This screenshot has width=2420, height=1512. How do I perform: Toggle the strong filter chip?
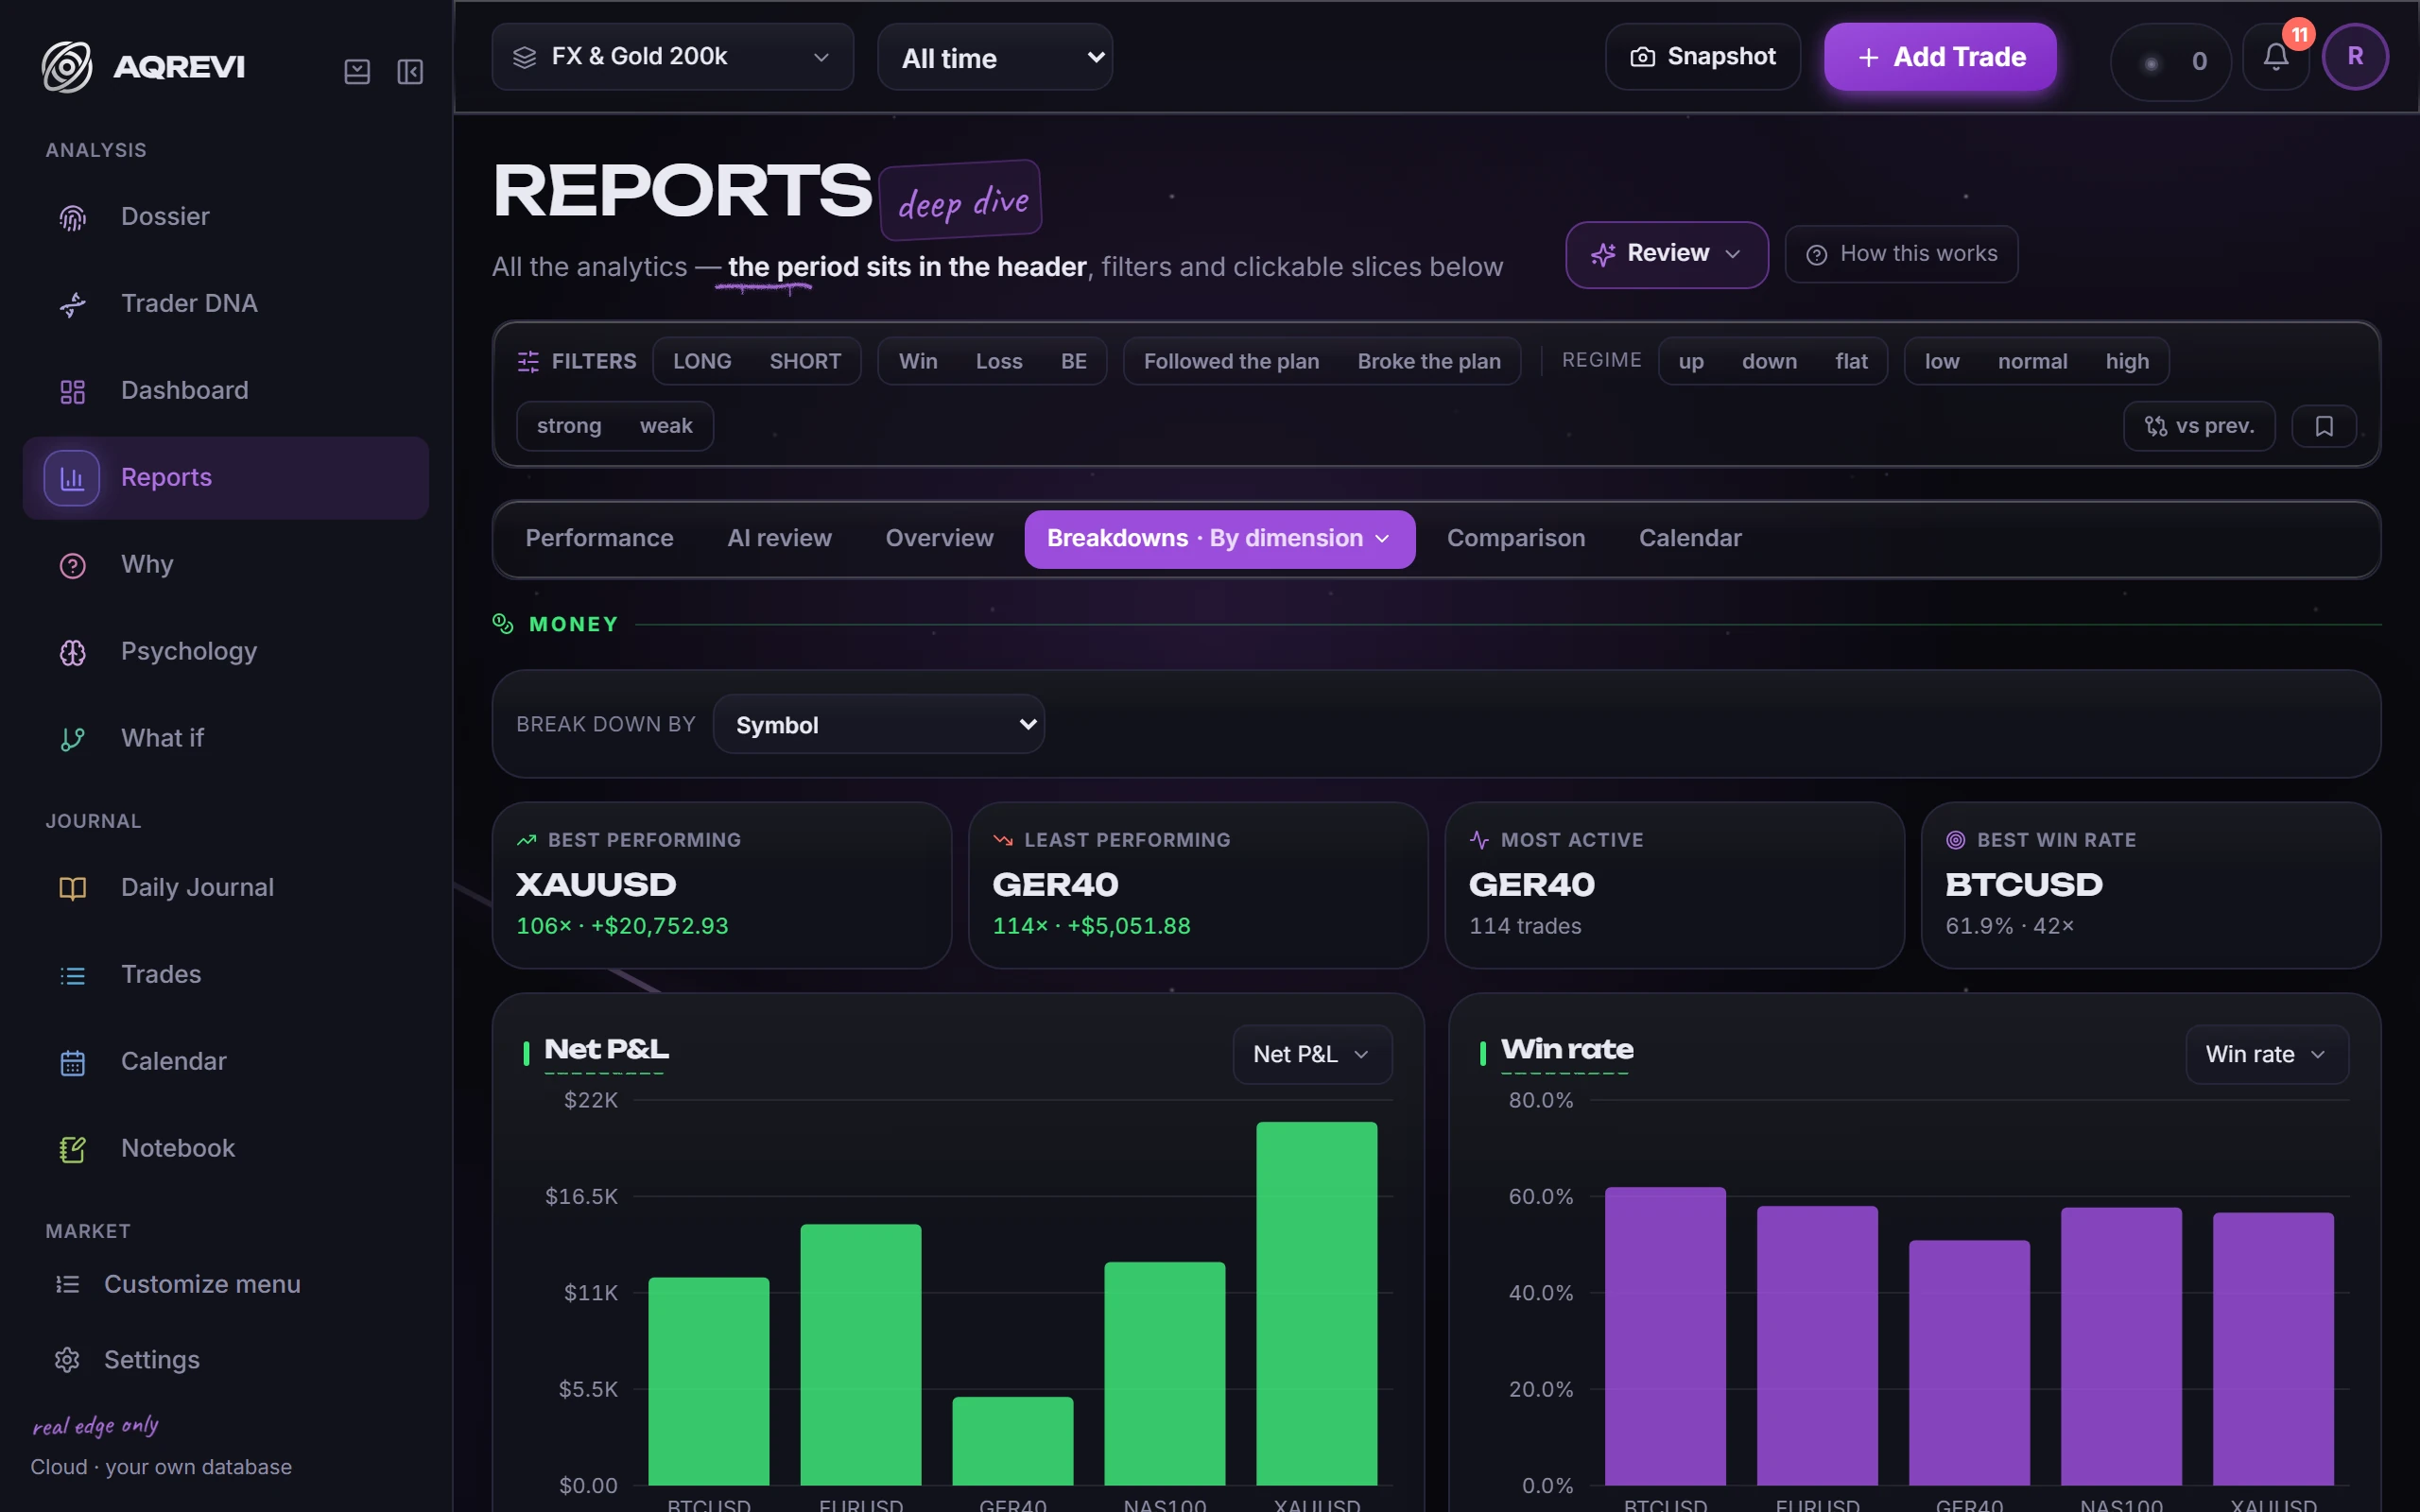569,426
